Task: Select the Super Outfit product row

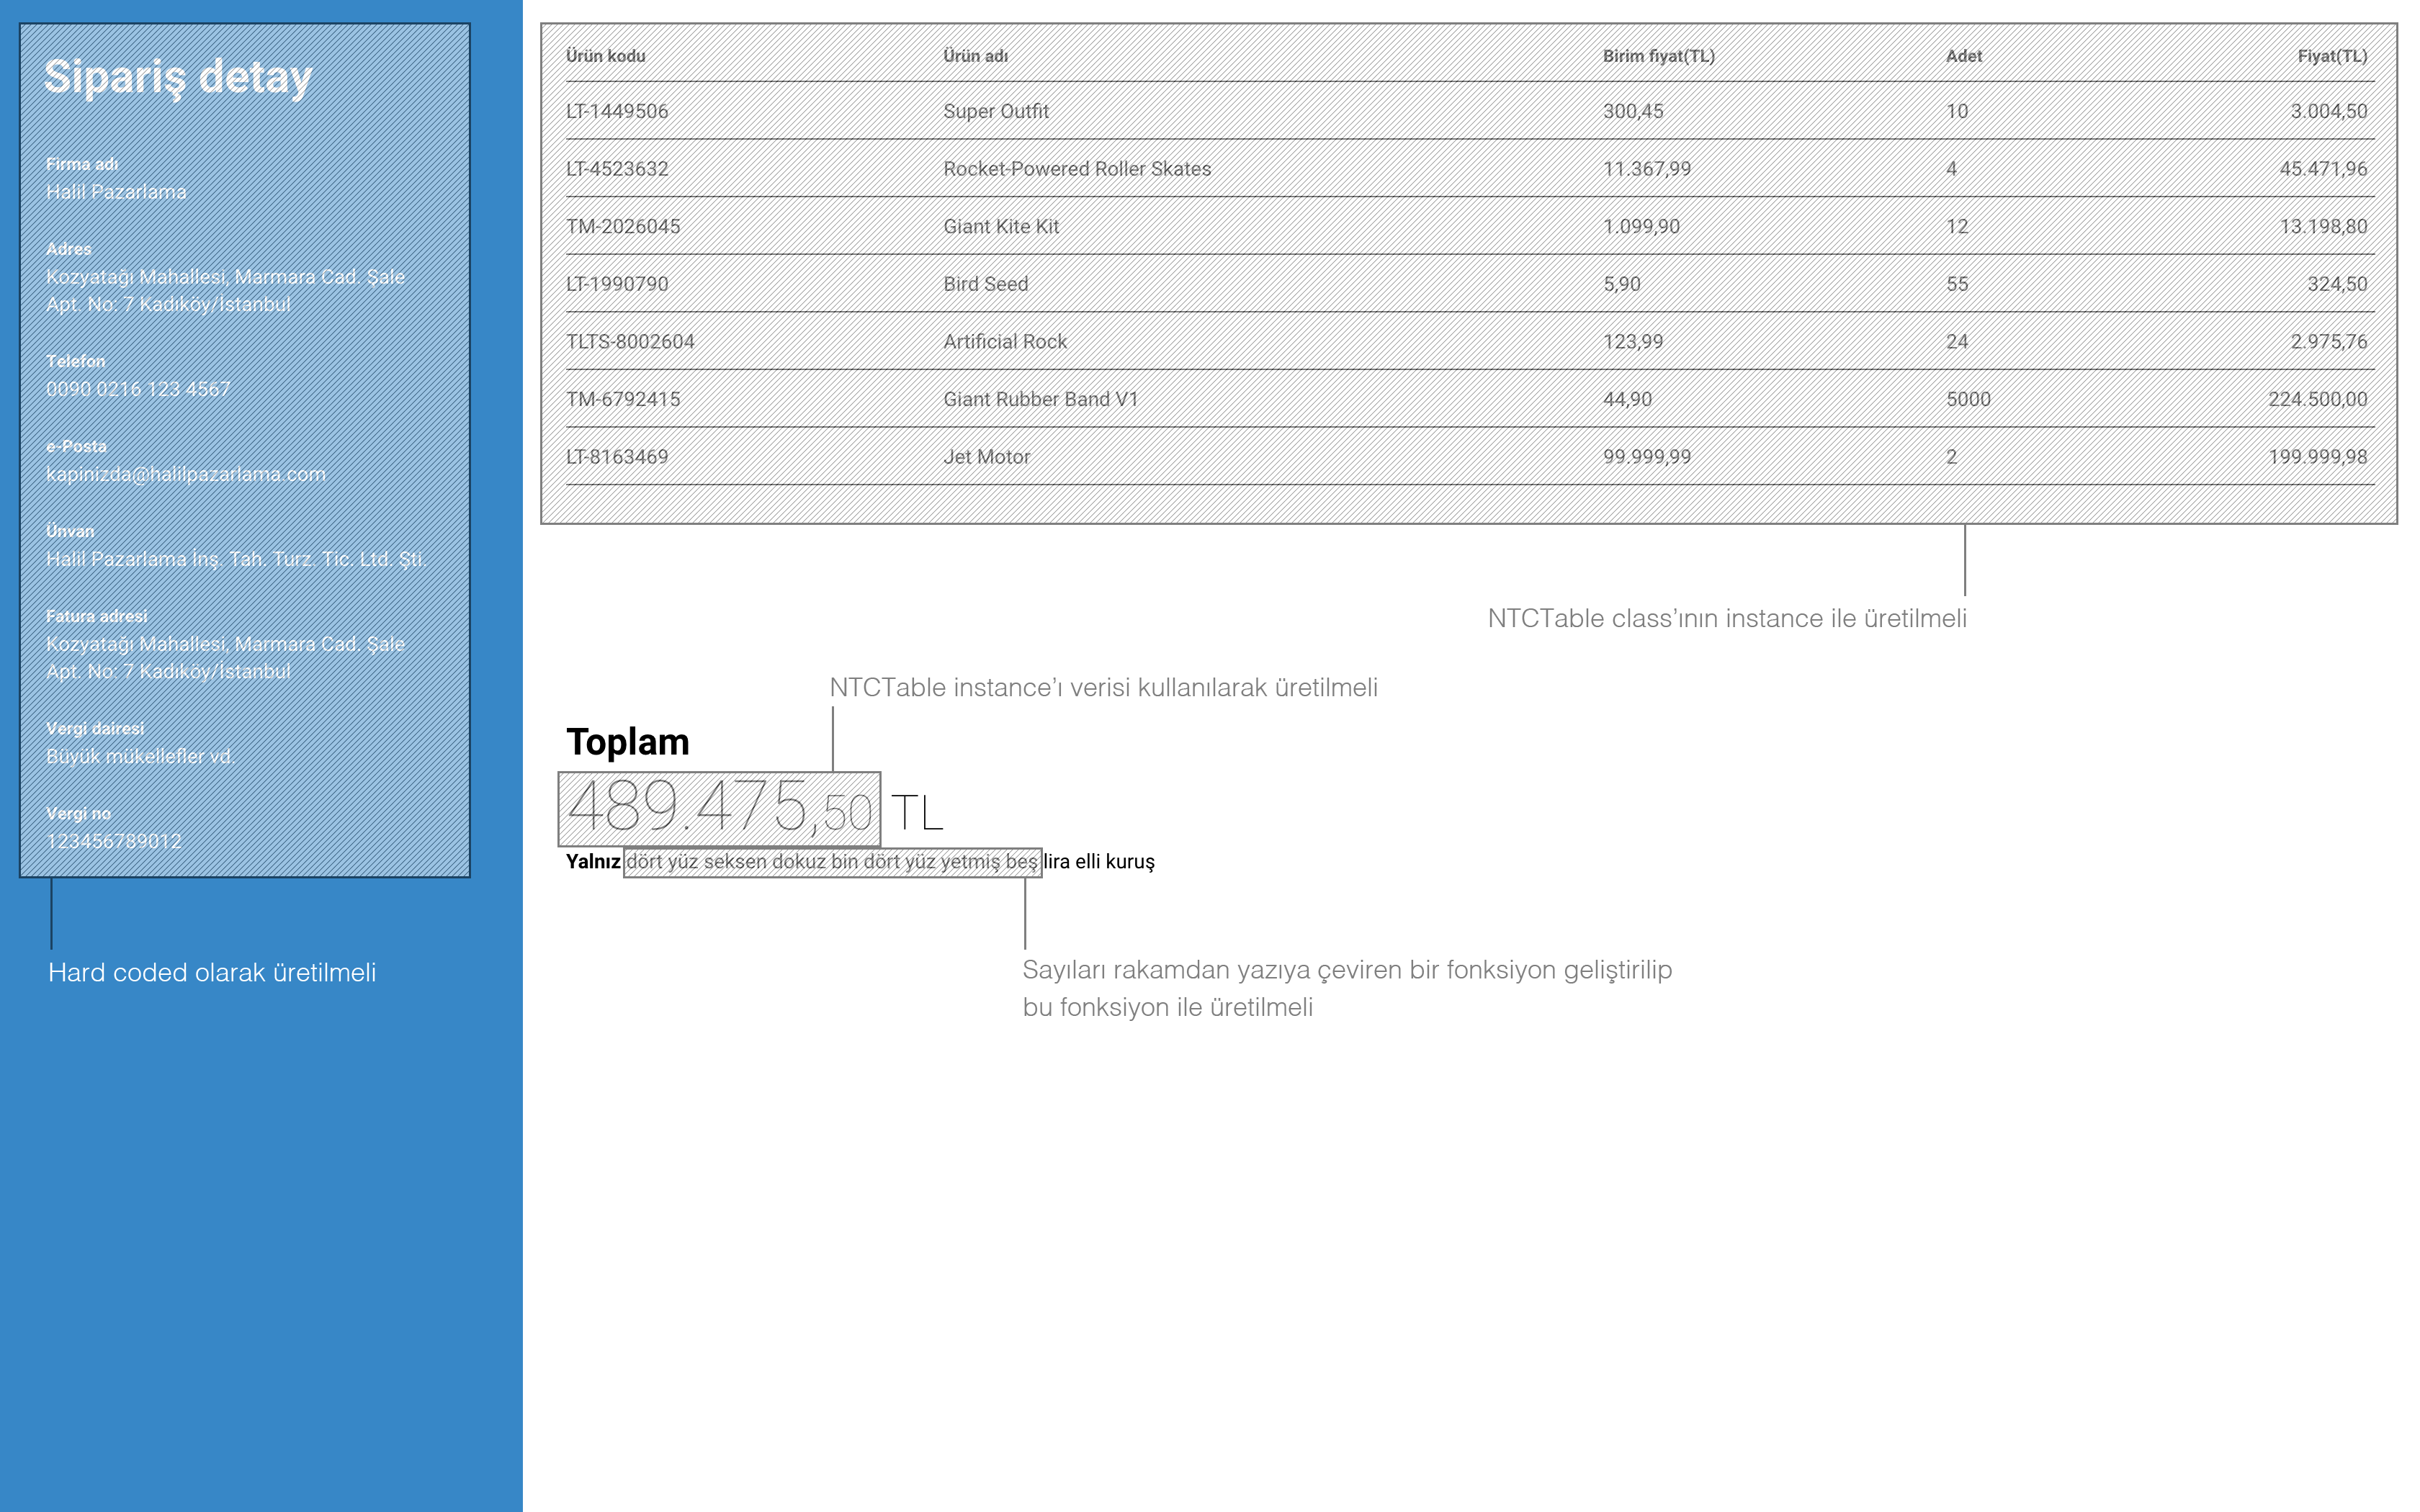Action: [x=996, y=111]
